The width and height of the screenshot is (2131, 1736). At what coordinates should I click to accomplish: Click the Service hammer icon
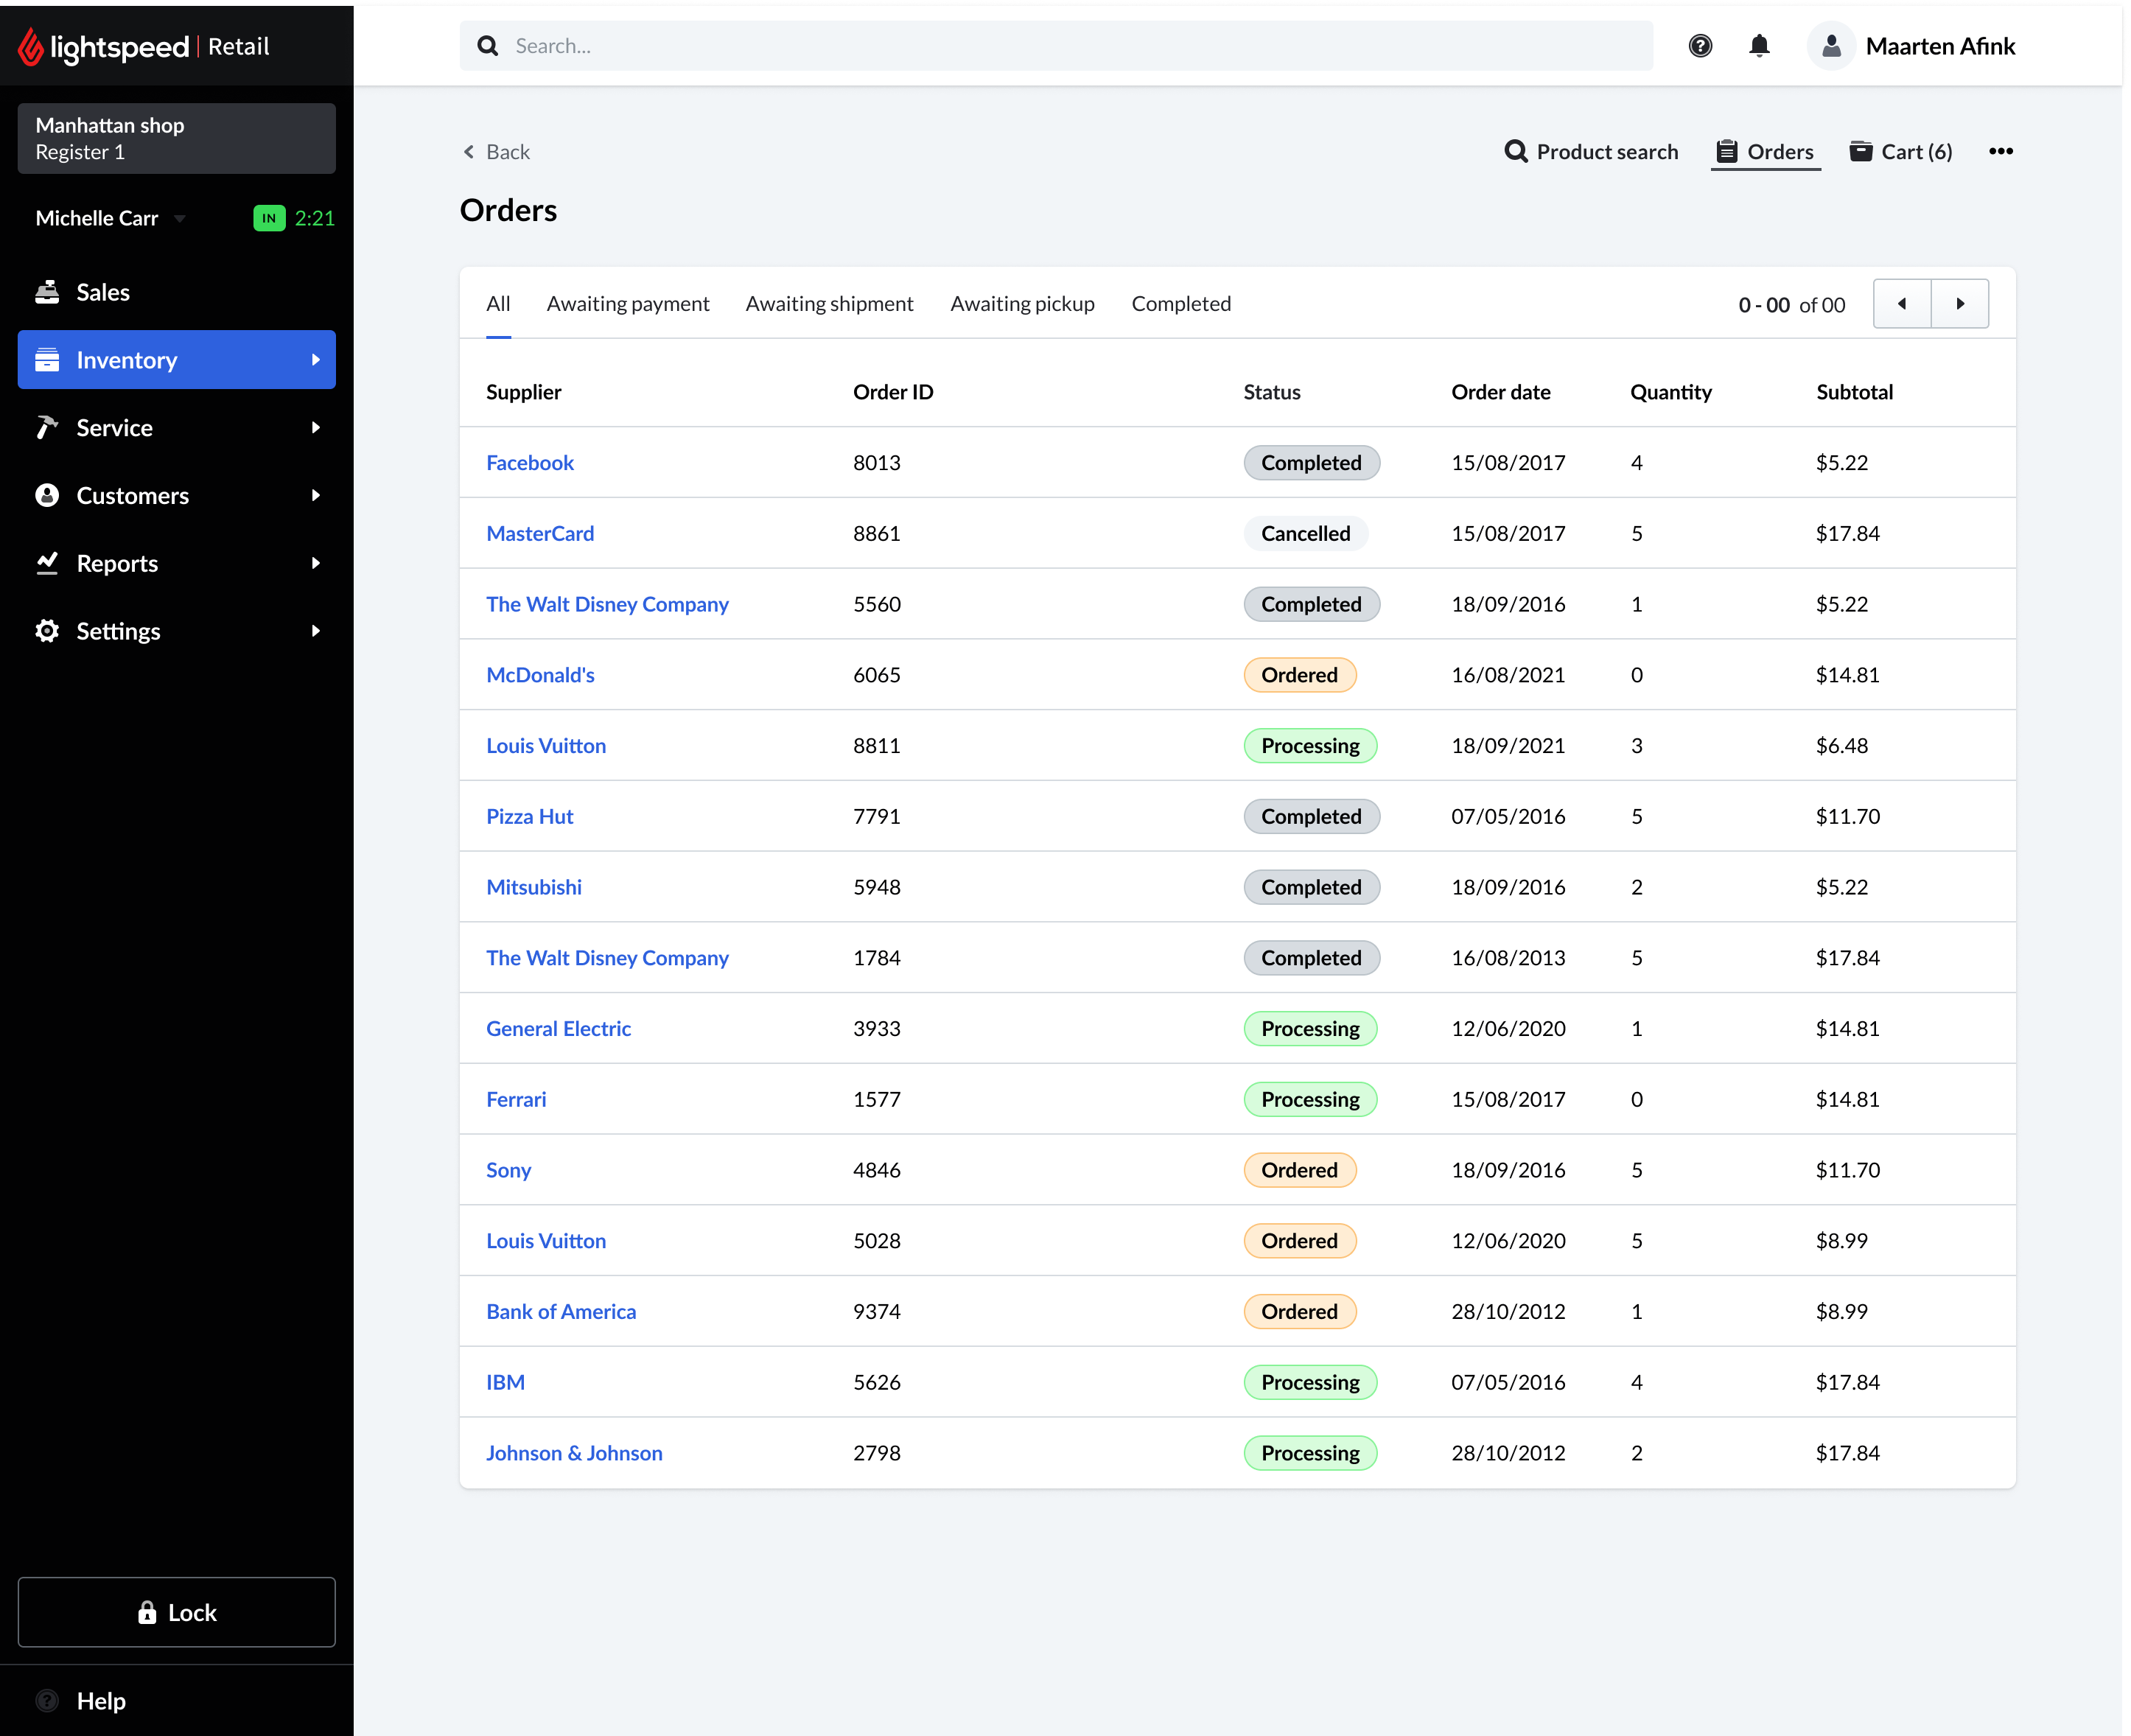47,427
